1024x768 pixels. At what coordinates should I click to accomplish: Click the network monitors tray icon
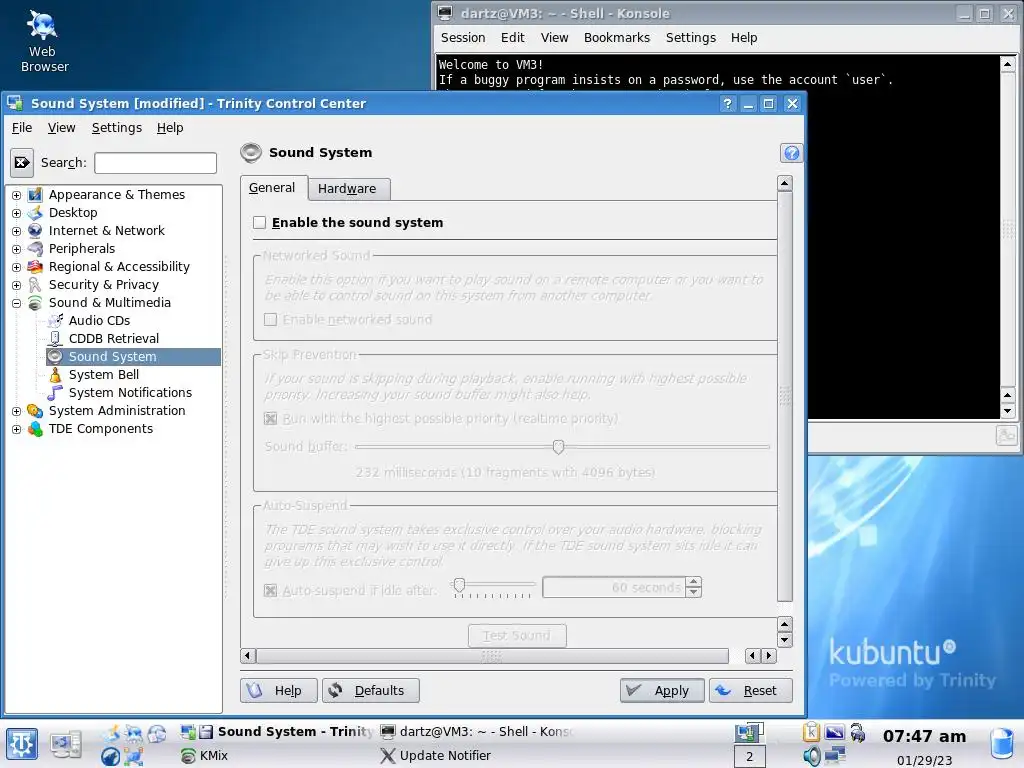[835, 756]
